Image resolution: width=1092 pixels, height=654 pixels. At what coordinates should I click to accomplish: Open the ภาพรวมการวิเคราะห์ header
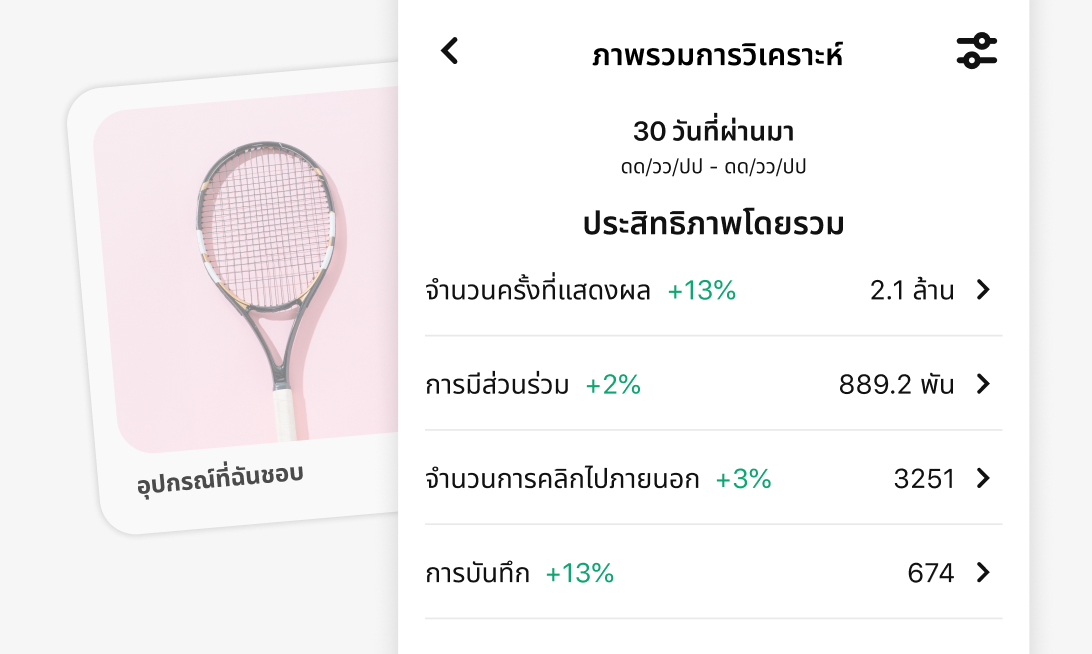pos(714,55)
